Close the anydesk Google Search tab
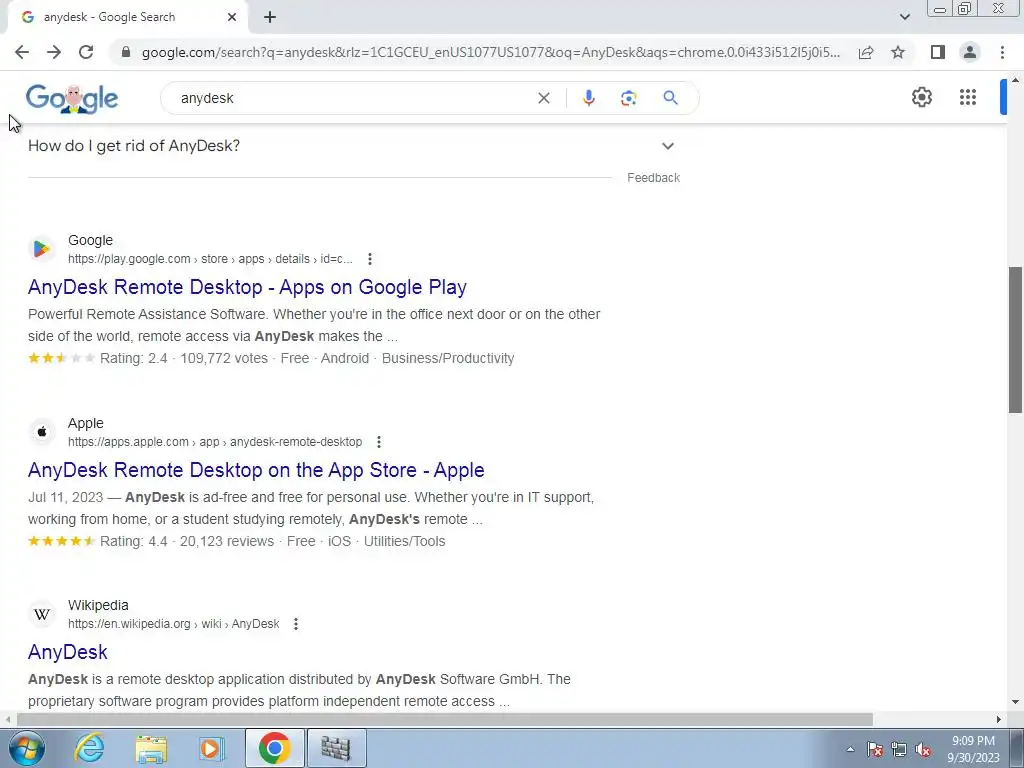This screenshot has height=768, width=1024. tap(232, 18)
